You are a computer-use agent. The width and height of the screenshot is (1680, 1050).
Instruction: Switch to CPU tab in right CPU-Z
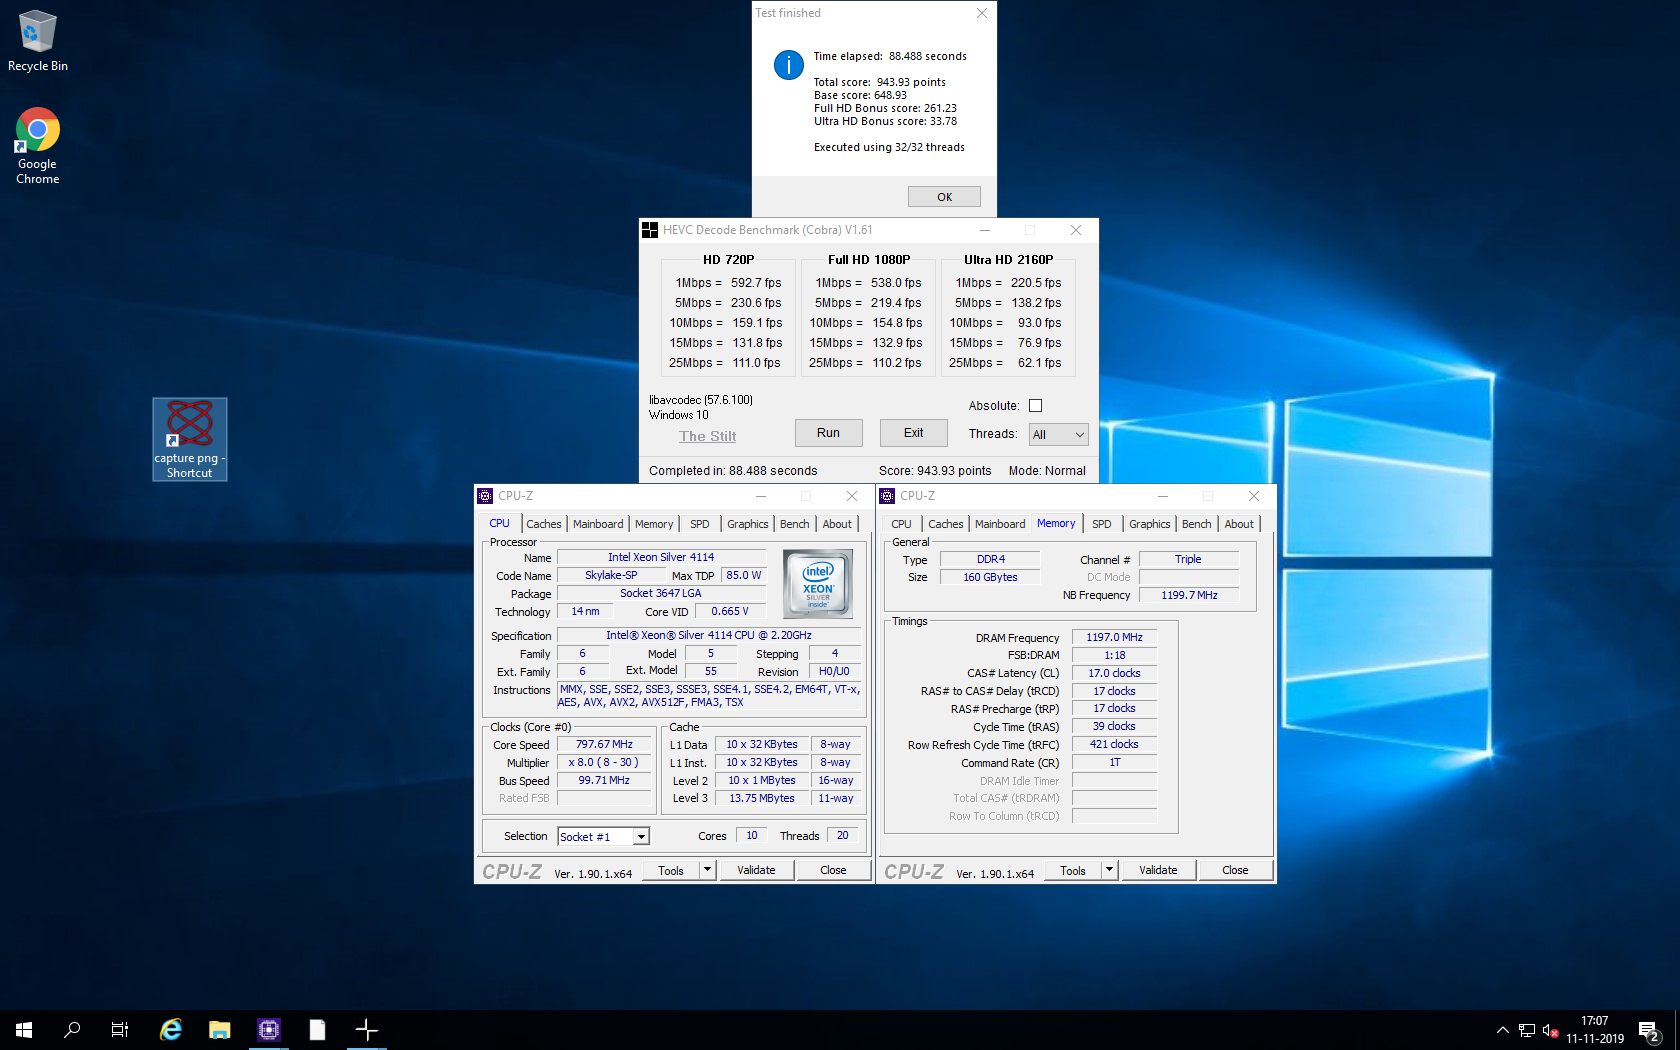click(901, 524)
